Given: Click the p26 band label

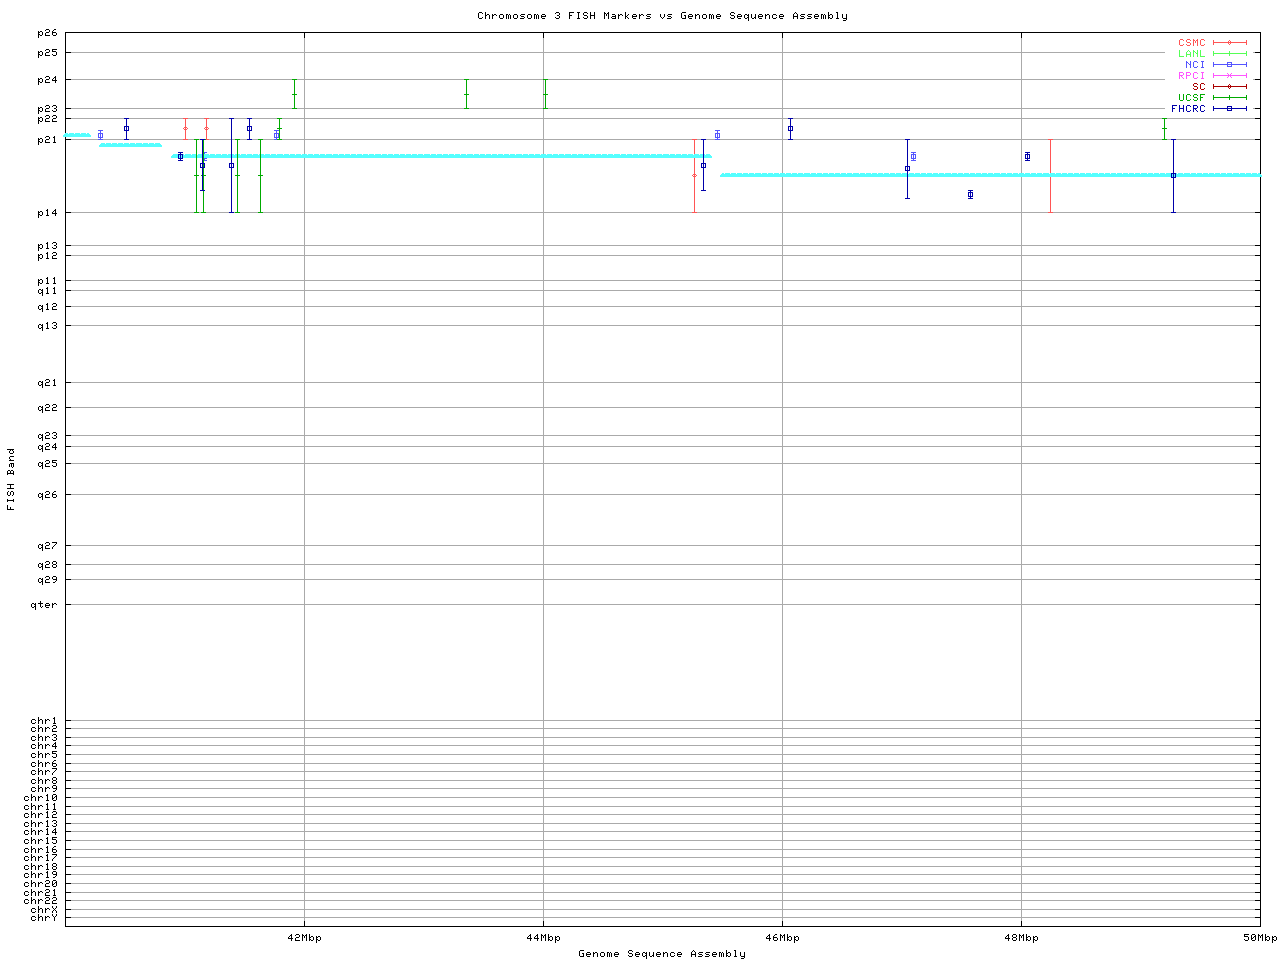Looking at the screenshot, I should pos(47,33).
